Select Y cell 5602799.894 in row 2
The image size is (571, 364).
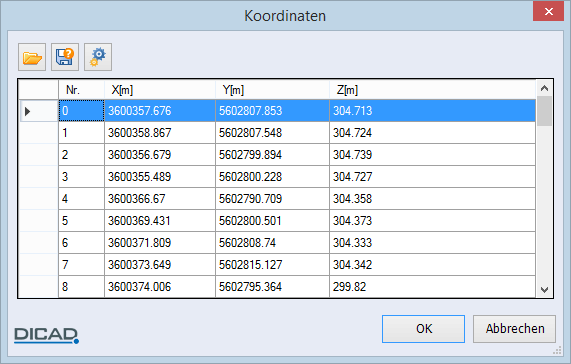click(x=272, y=155)
